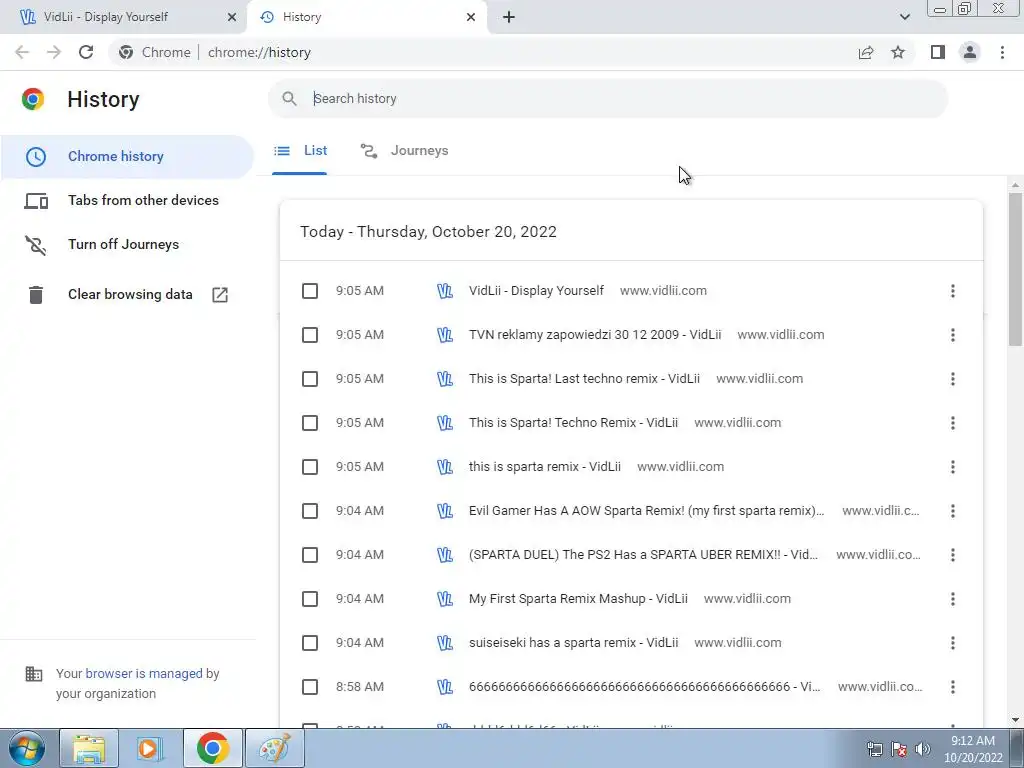Click the share page icon in address bar
The width and height of the screenshot is (1024, 768).
pos(866,52)
